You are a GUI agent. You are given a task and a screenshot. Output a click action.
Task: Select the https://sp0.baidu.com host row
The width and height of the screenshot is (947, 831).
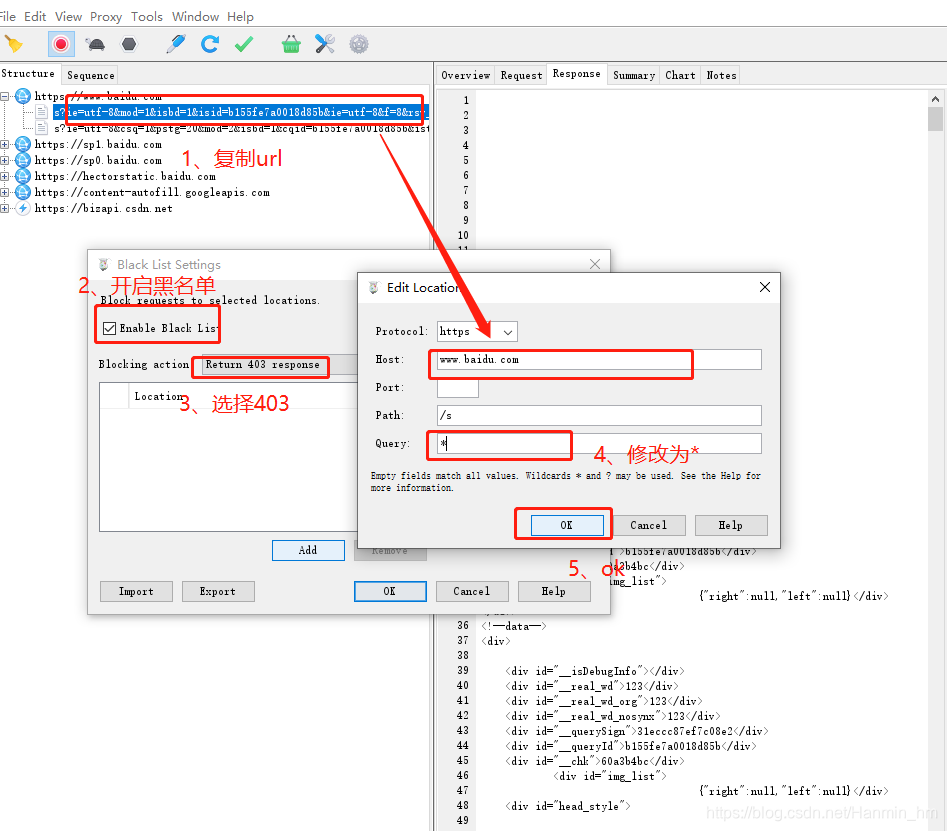click(x=98, y=160)
